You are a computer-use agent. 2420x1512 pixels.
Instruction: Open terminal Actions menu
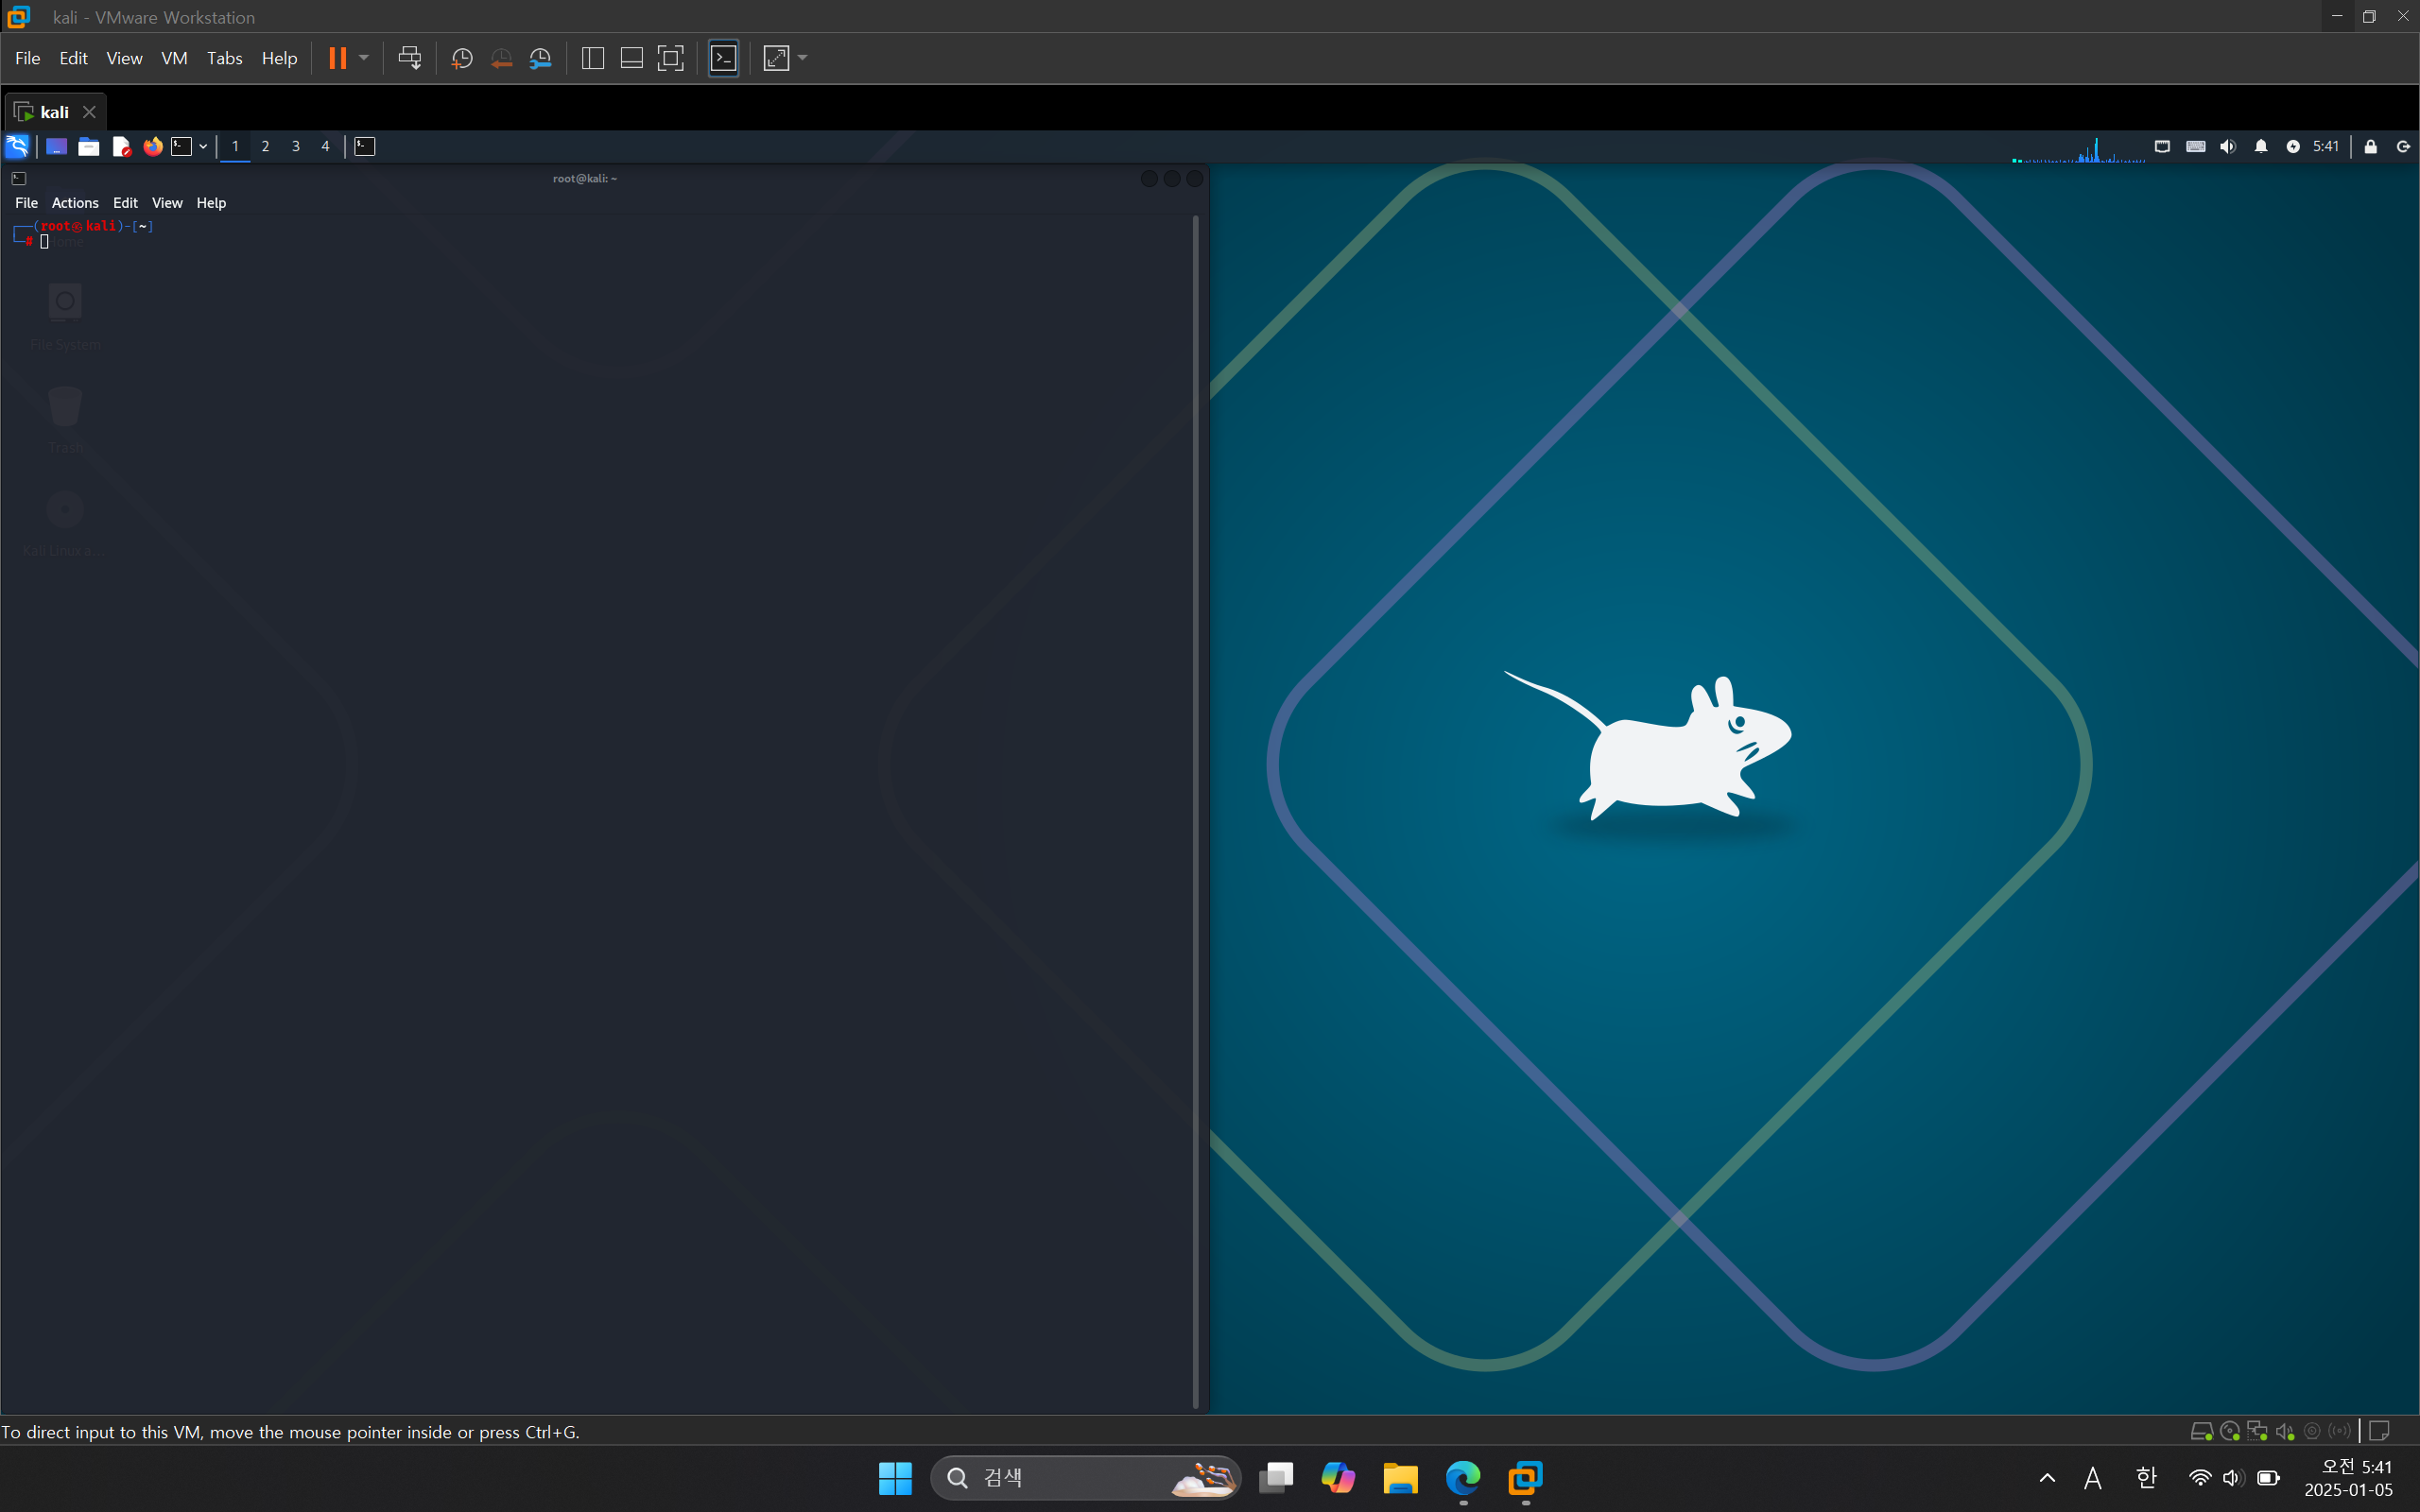pos(75,203)
